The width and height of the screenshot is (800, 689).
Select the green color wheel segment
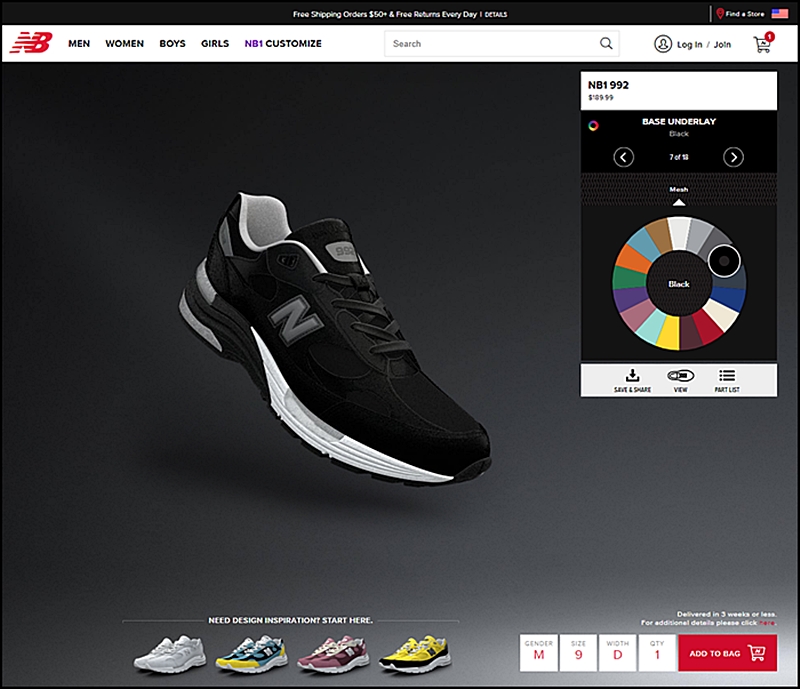pos(629,278)
